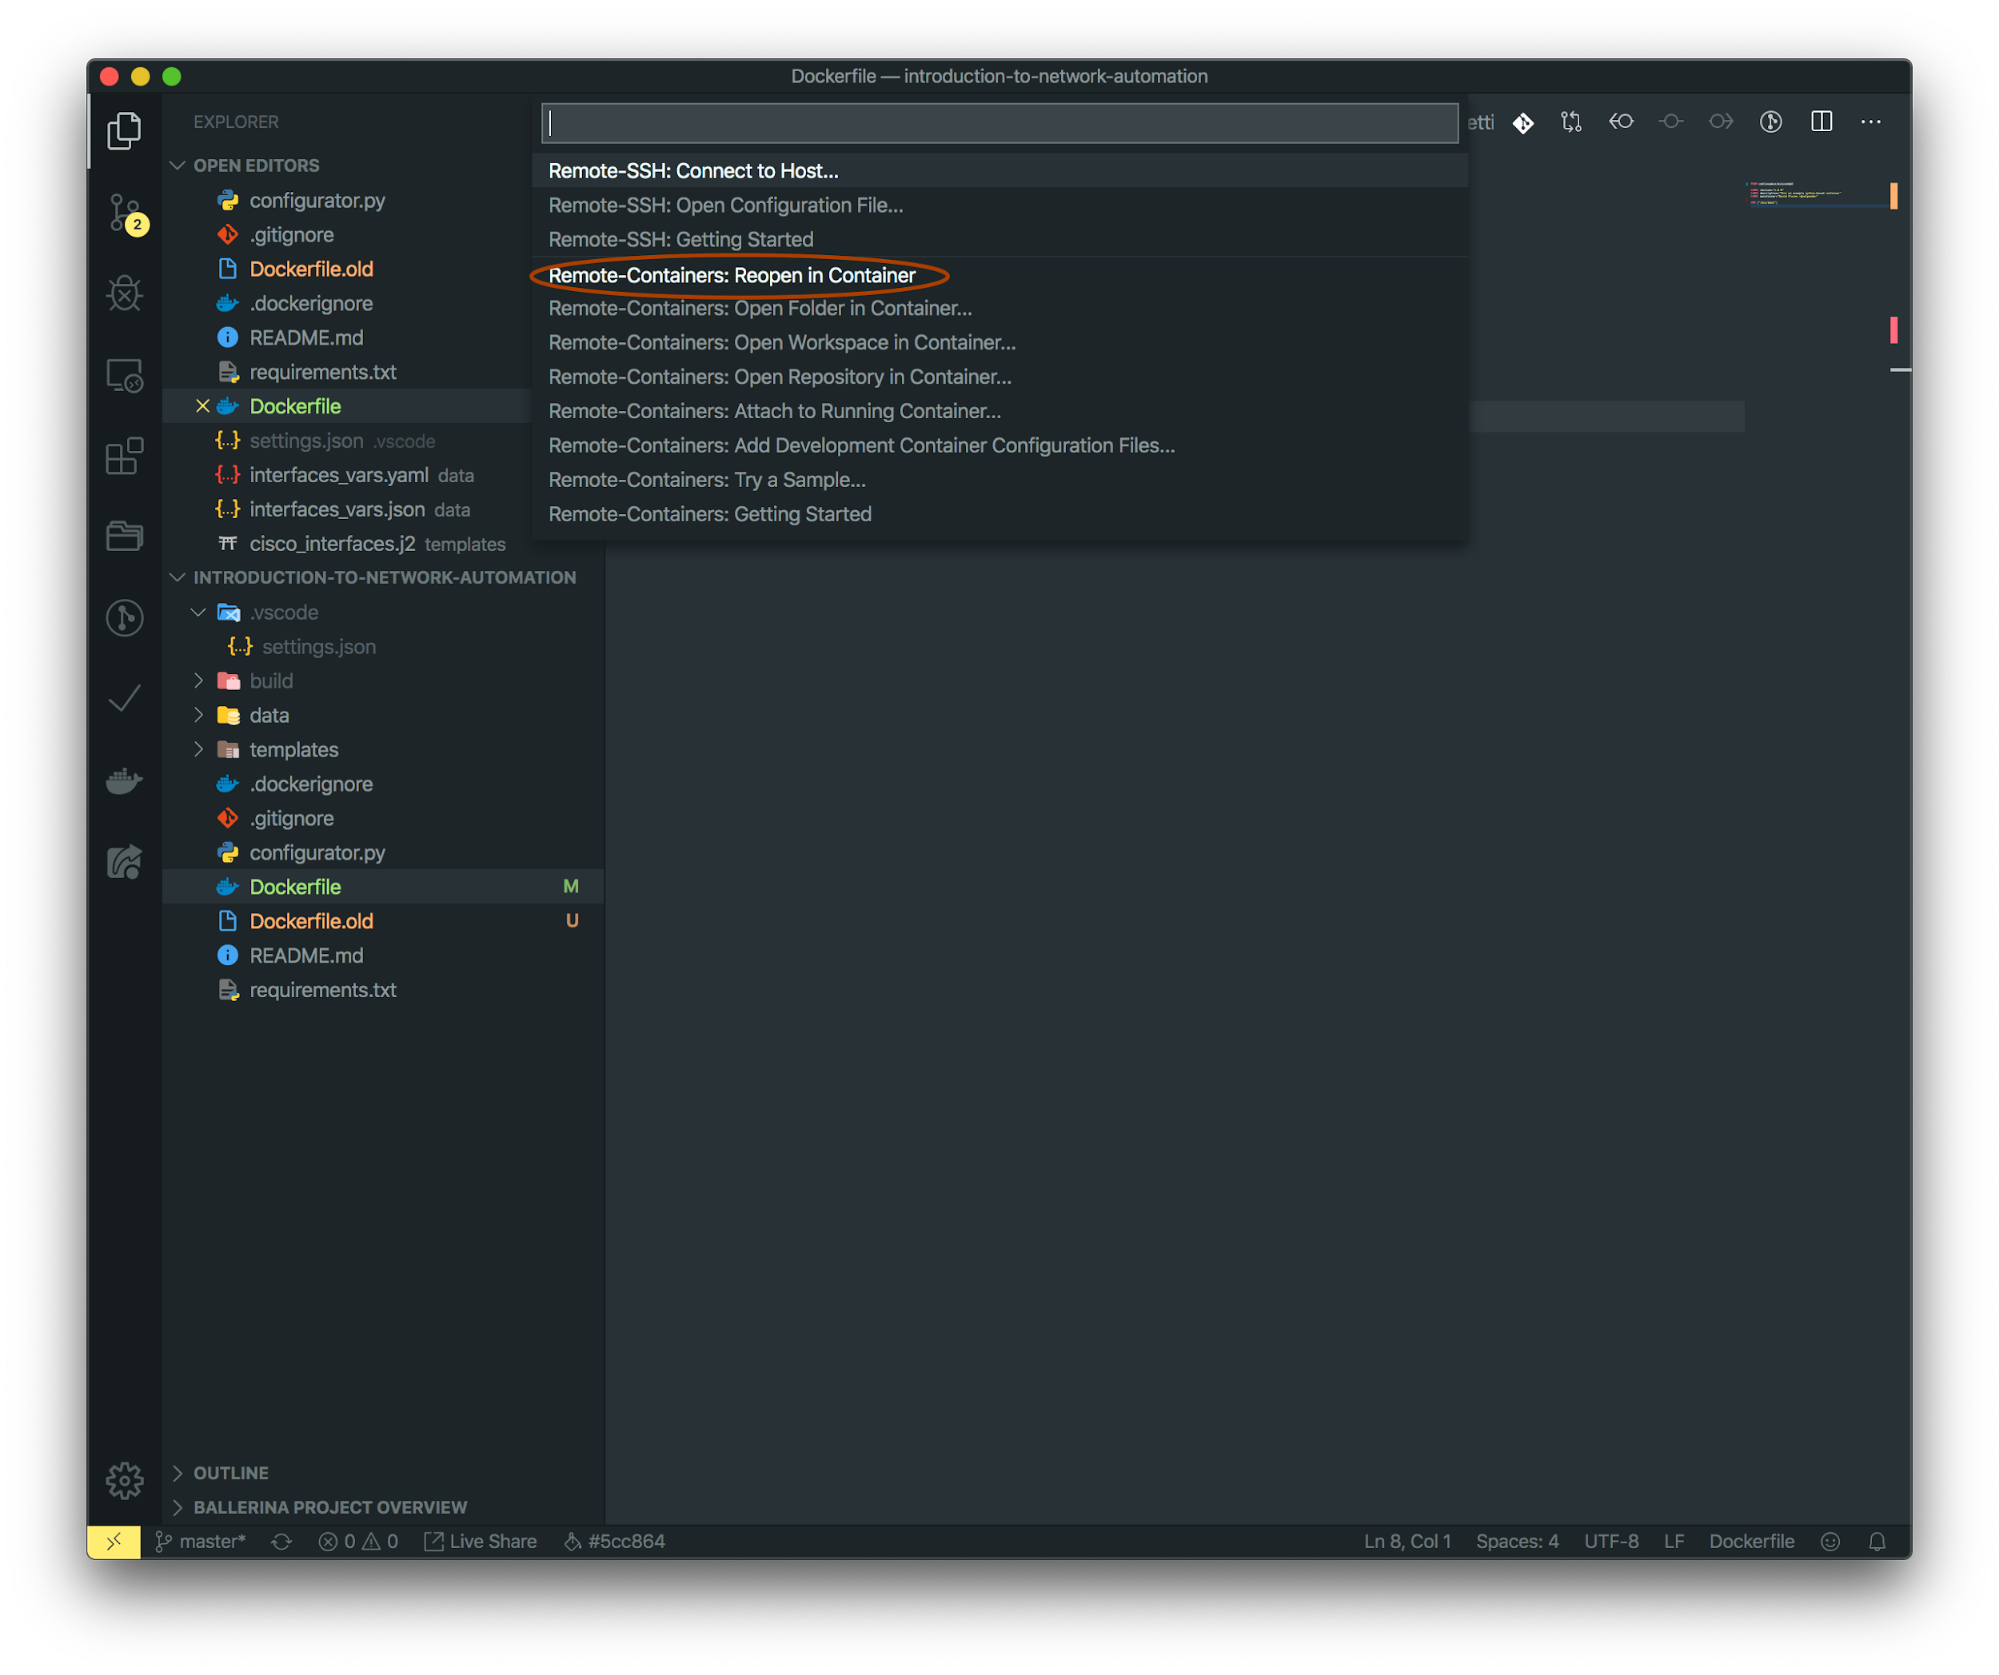Open the notifications bell in status bar

[1877, 1541]
